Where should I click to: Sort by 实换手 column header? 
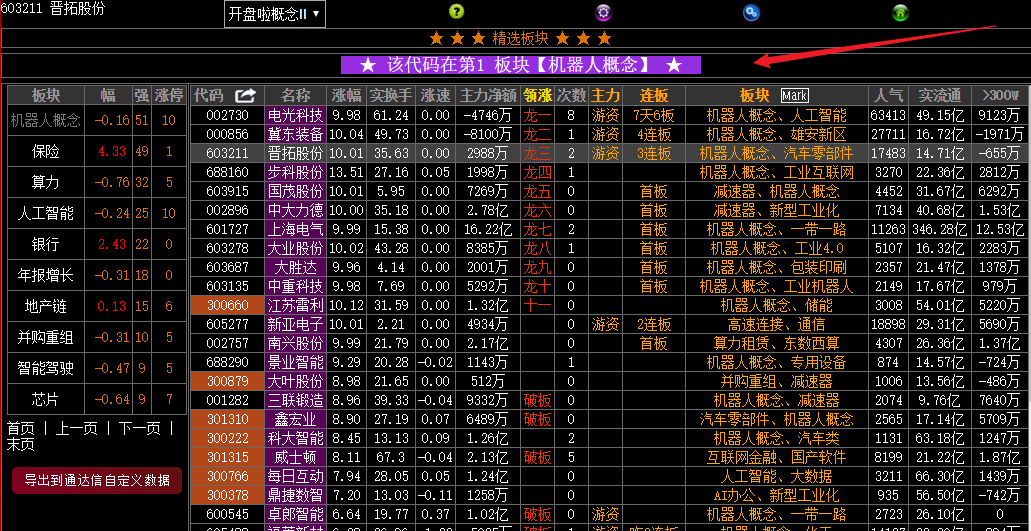390,95
